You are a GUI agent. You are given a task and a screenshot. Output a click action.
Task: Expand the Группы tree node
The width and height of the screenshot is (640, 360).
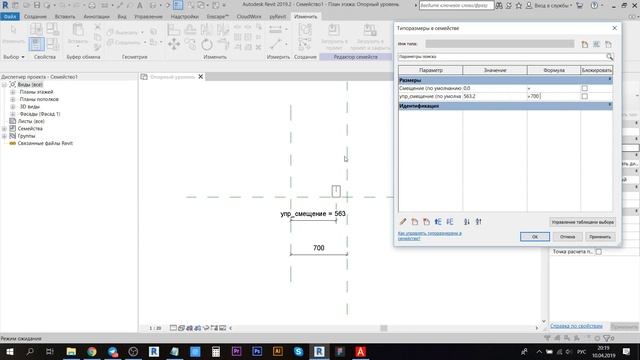click(4, 136)
